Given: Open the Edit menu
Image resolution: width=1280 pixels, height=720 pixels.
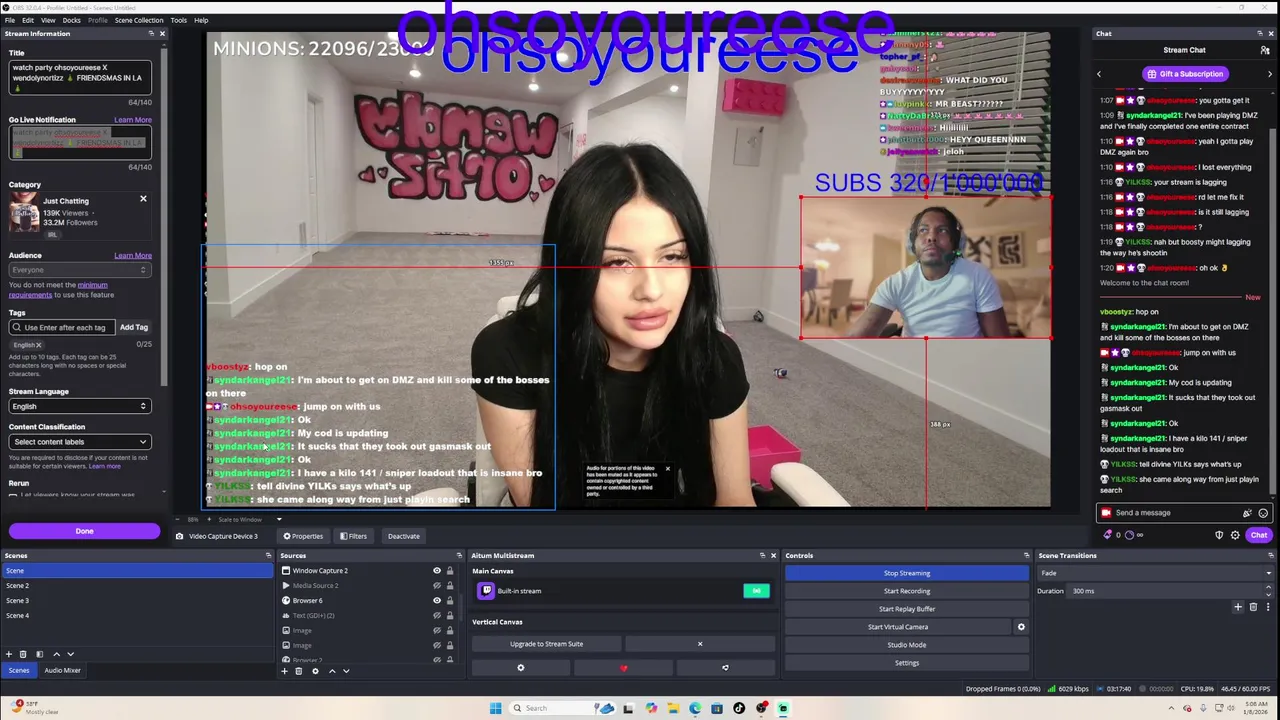Looking at the screenshot, I should pyautogui.click(x=28, y=20).
